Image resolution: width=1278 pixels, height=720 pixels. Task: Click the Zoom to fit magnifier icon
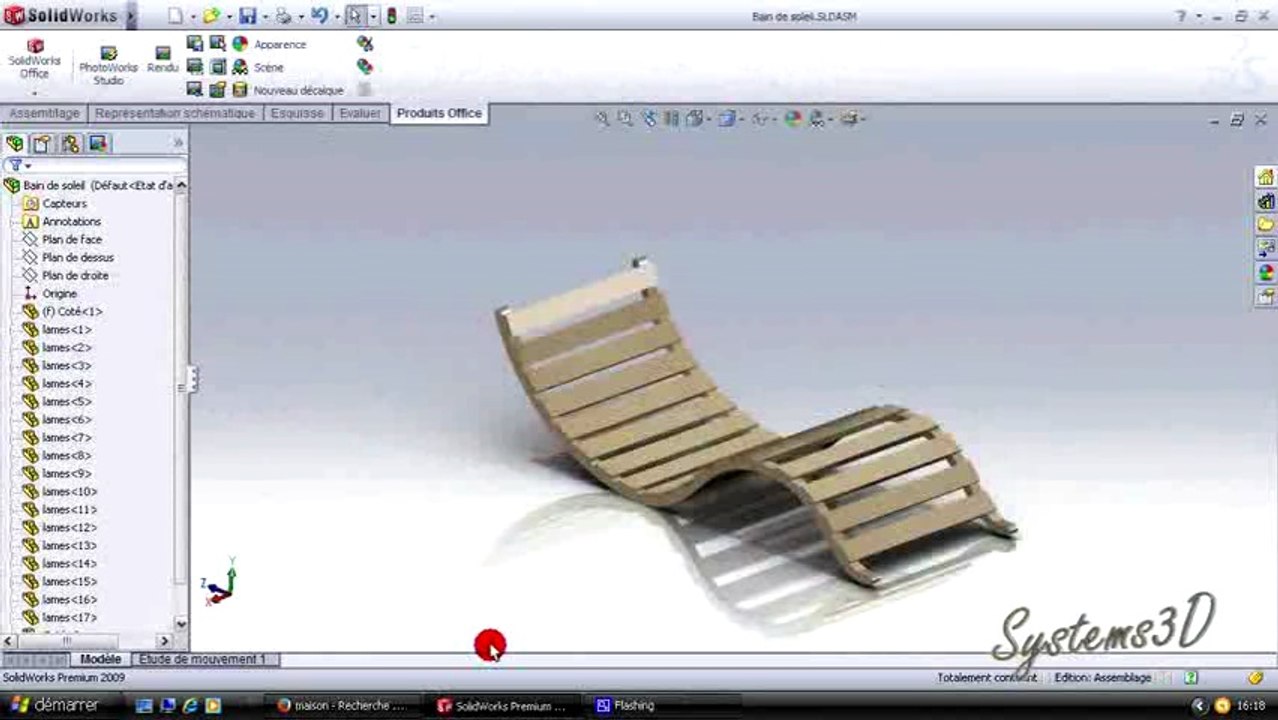tap(602, 118)
